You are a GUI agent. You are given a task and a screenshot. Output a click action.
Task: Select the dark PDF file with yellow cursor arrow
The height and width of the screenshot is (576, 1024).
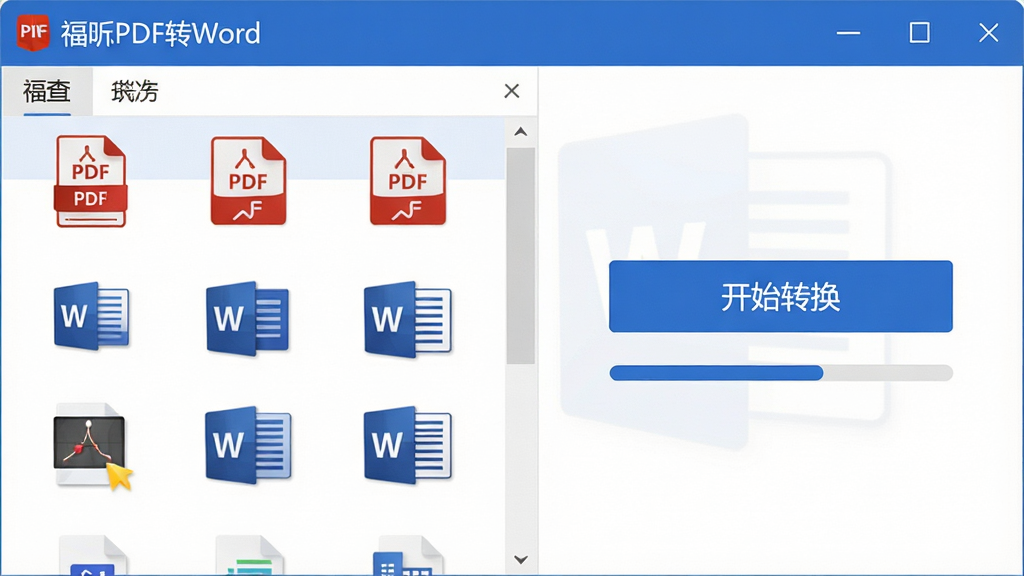coord(92,446)
